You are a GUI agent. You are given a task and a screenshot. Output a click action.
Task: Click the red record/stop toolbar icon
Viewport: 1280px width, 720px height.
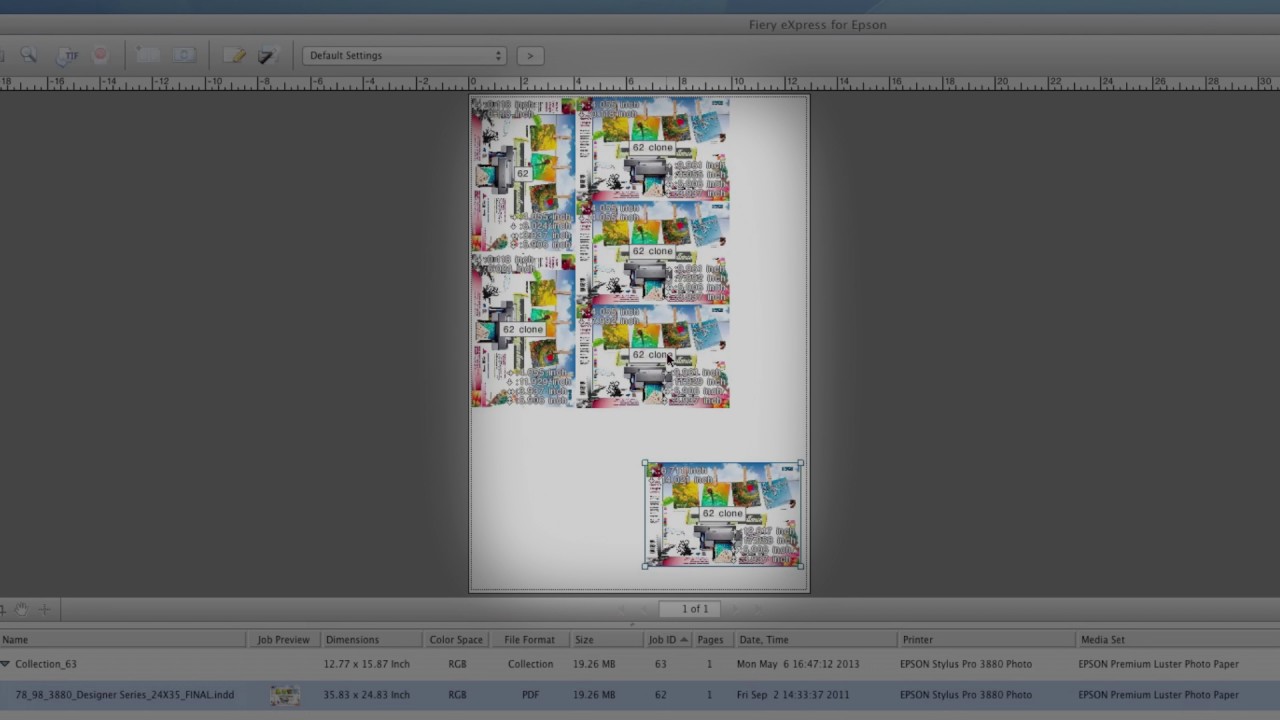(x=100, y=56)
